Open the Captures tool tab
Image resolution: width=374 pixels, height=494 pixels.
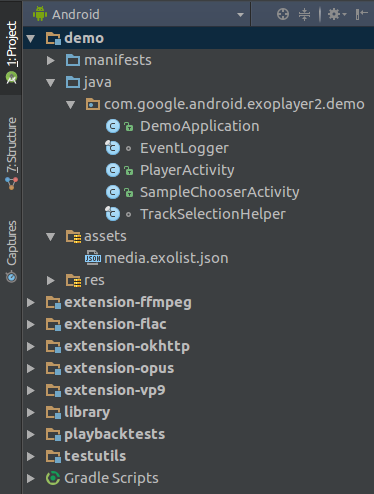click(x=11, y=251)
